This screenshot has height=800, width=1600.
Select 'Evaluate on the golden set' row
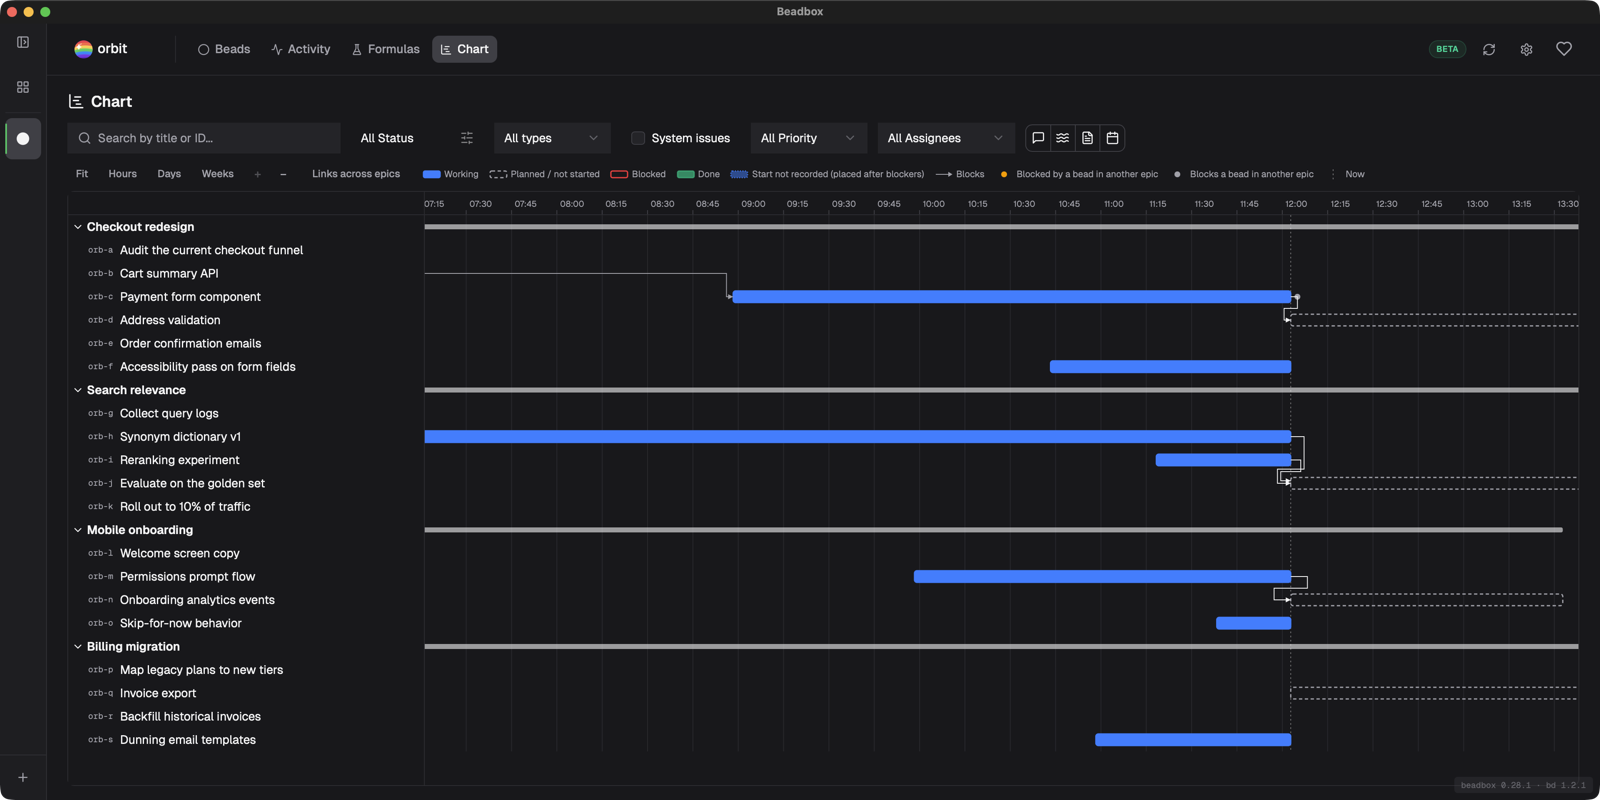pyautogui.click(x=246, y=483)
